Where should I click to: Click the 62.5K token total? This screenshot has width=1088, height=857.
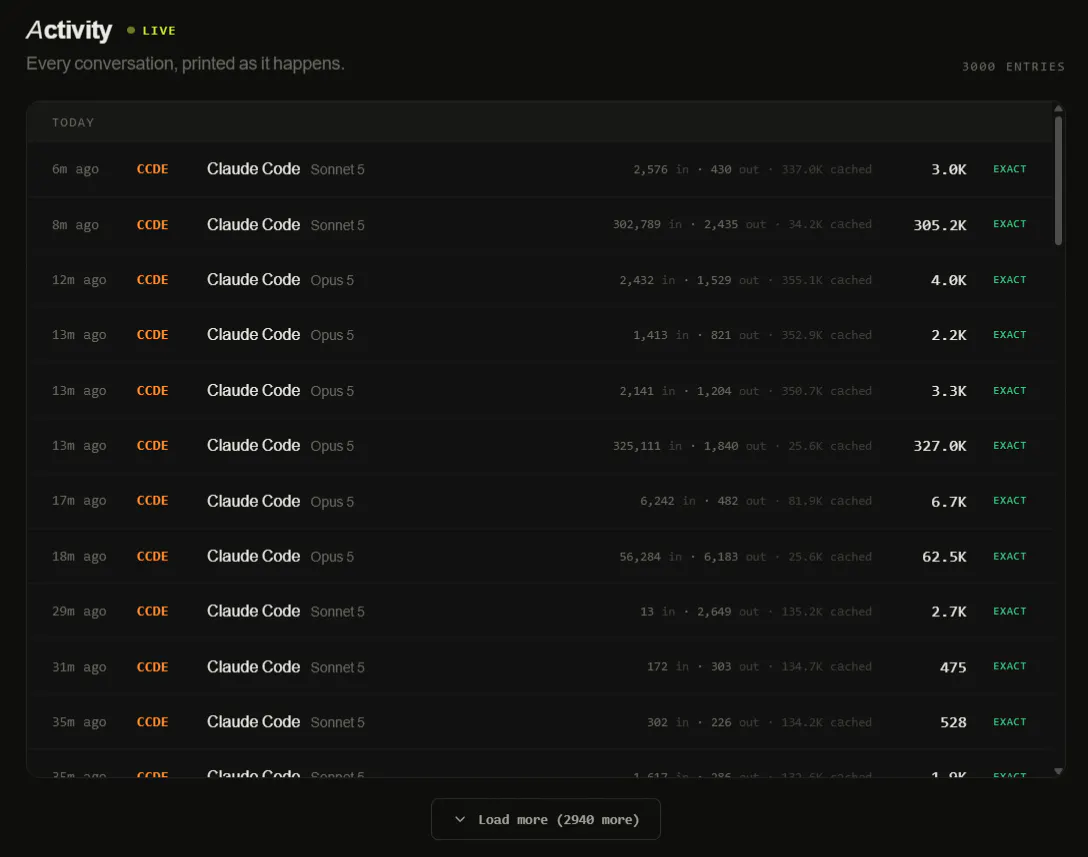944,557
